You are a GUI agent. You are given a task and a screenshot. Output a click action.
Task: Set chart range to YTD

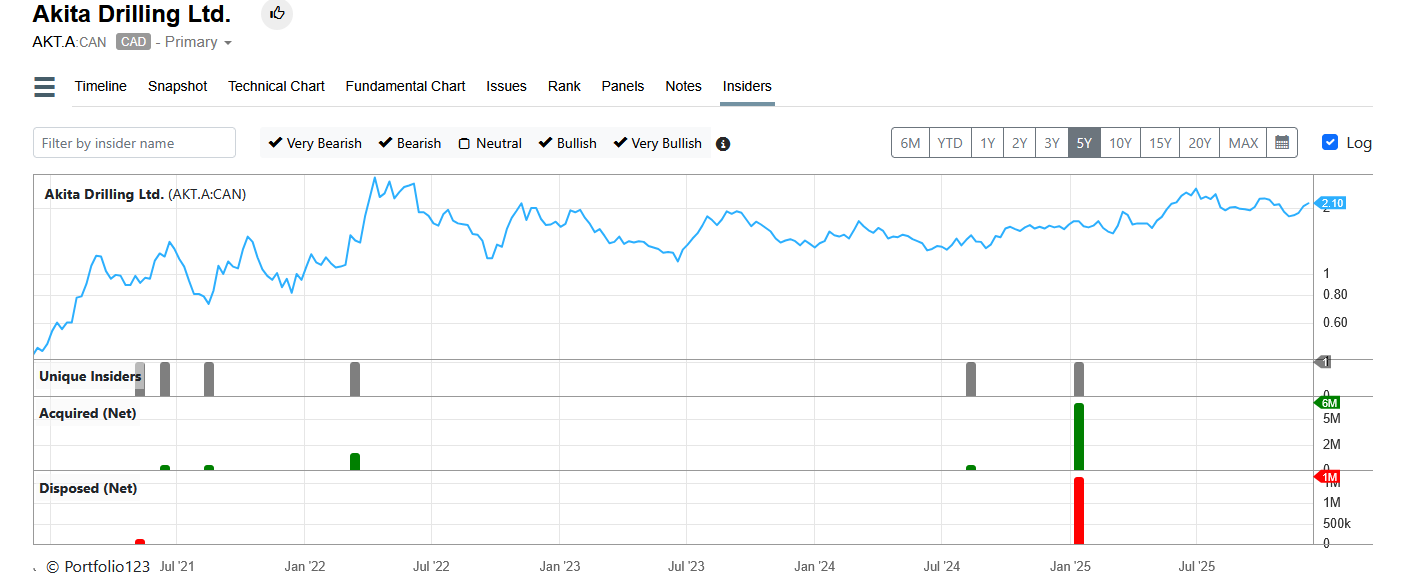949,143
